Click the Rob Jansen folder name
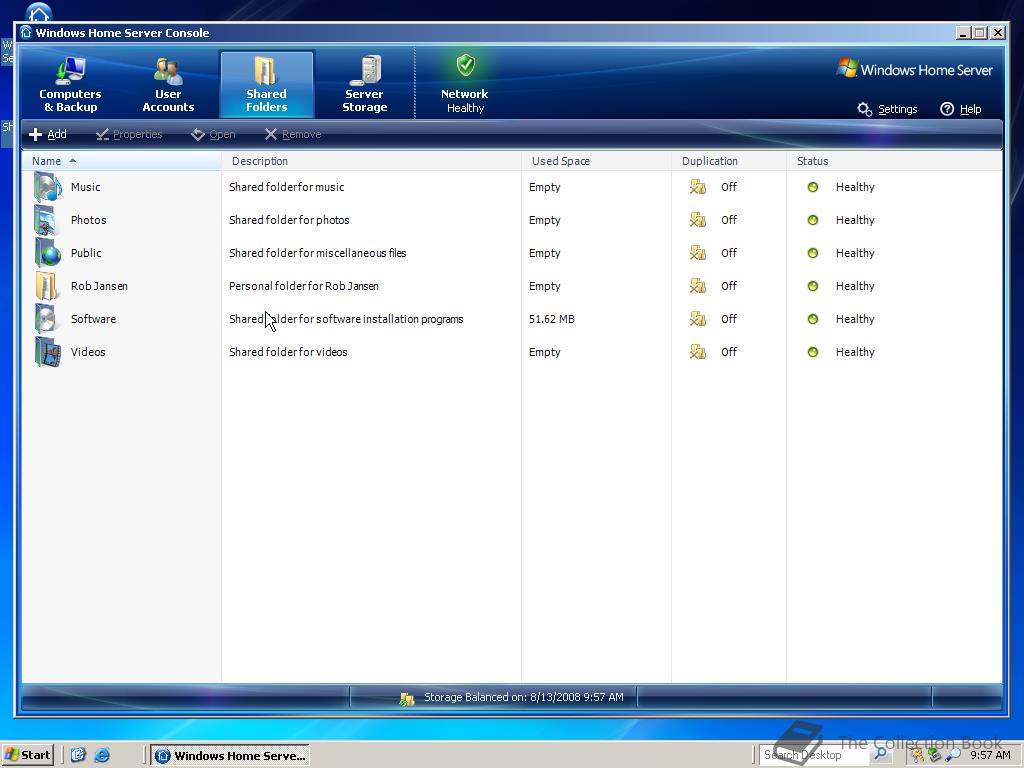 [99, 286]
